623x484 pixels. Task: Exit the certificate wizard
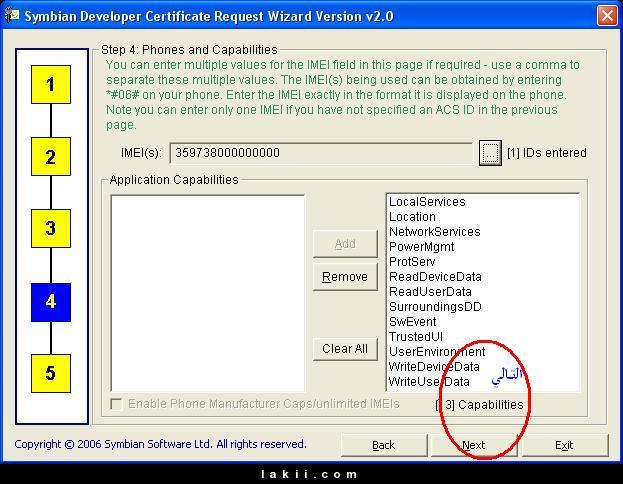[564, 445]
